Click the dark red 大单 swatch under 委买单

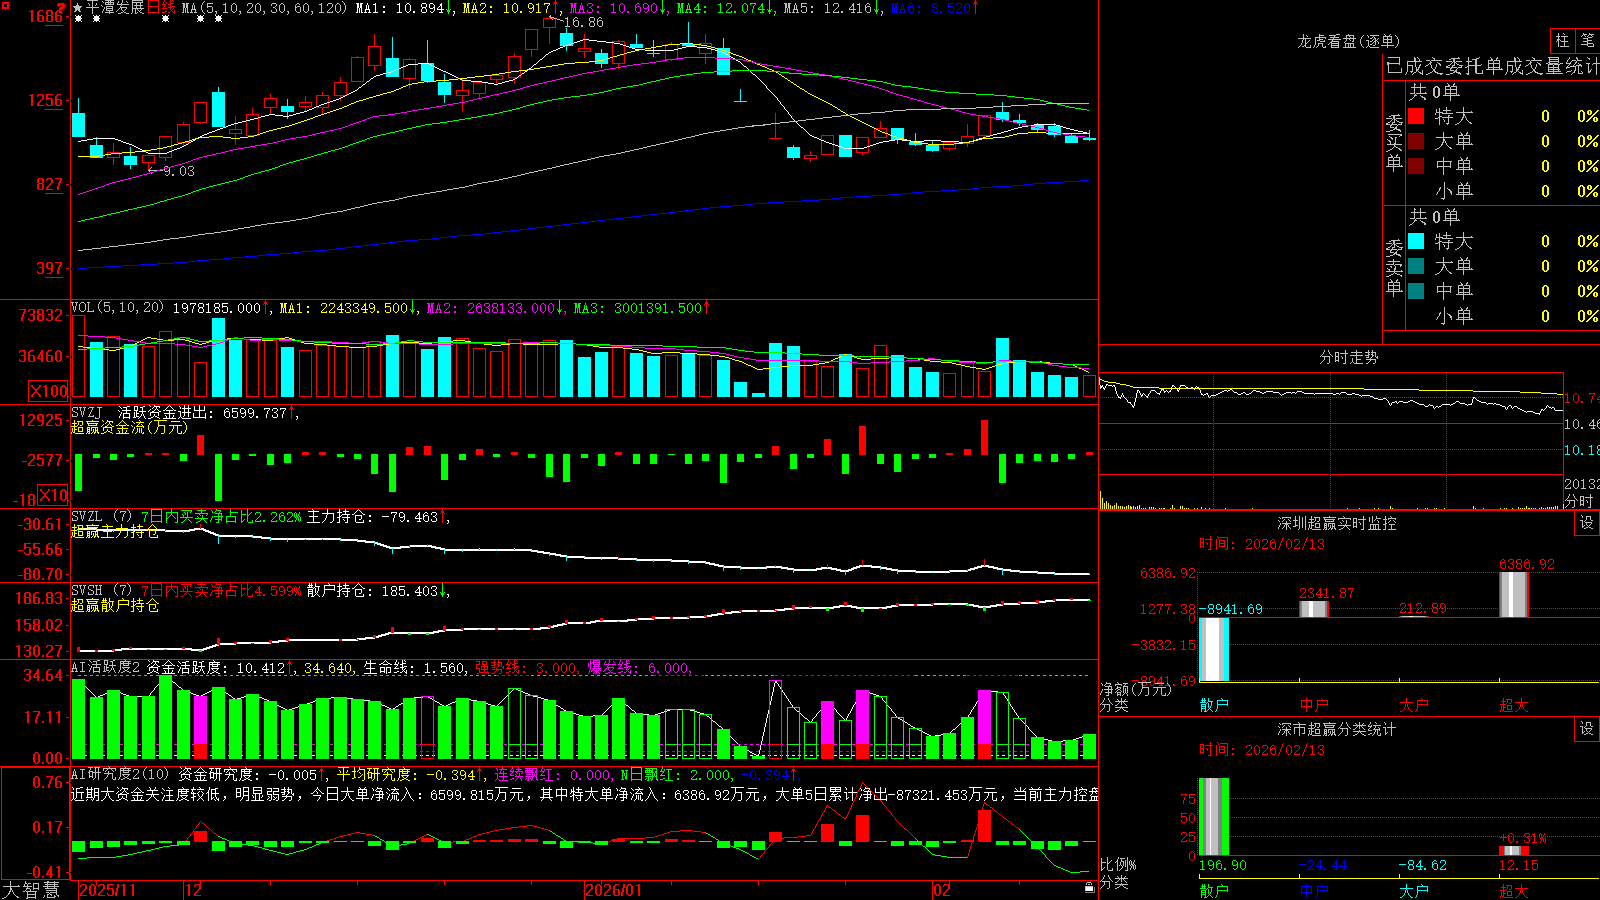point(1416,141)
